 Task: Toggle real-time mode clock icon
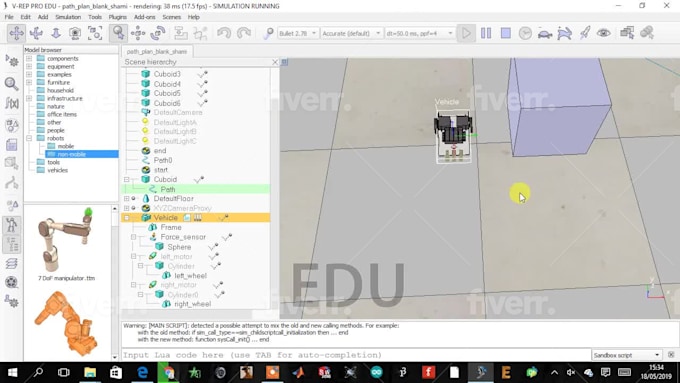[x=525, y=33]
